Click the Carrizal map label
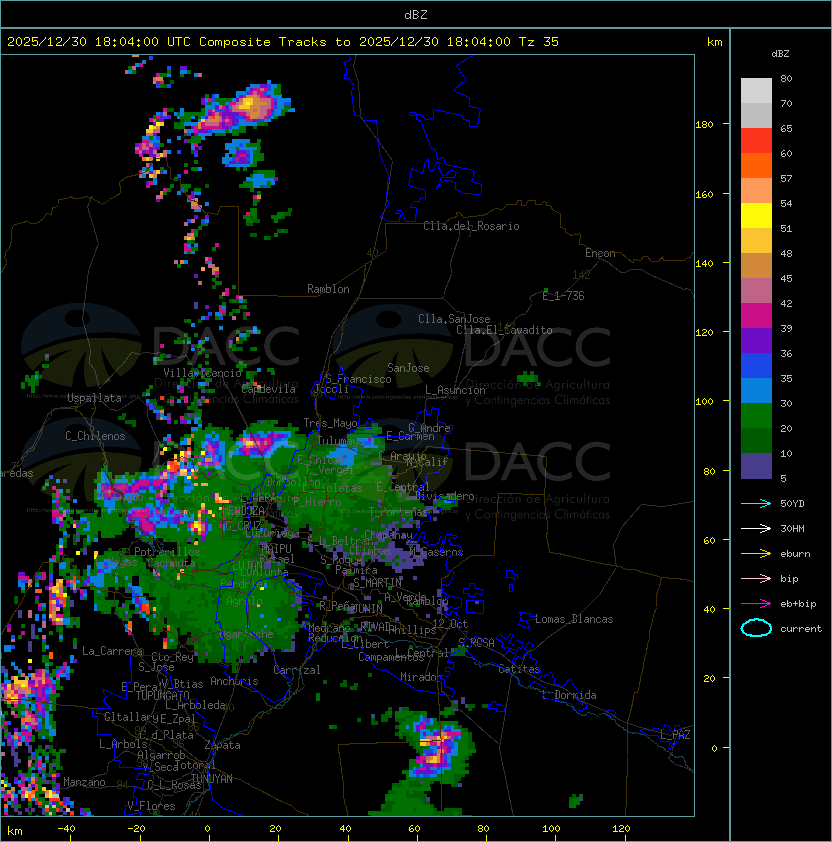 pyautogui.click(x=296, y=670)
